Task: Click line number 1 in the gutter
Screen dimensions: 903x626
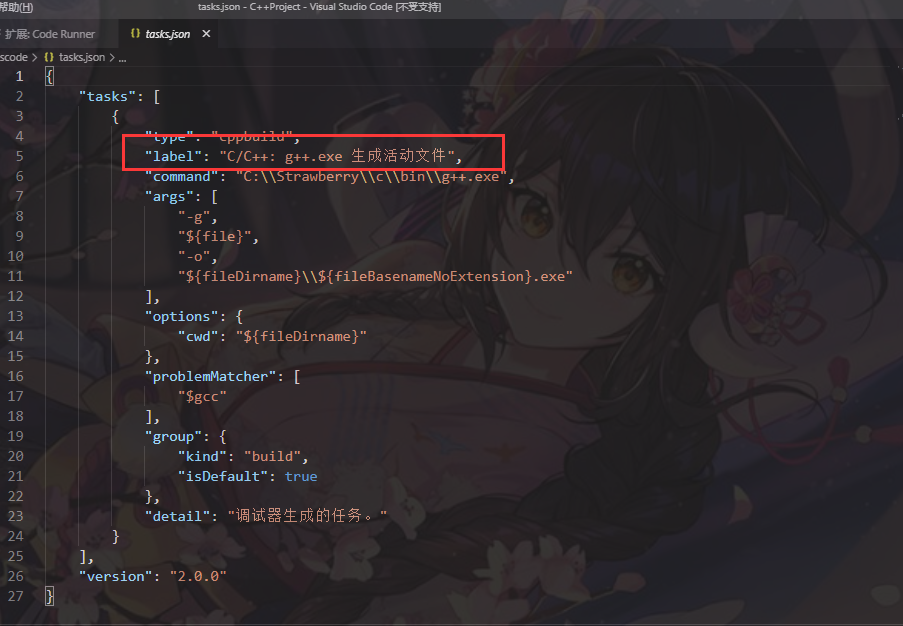Action: [x=20, y=76]
